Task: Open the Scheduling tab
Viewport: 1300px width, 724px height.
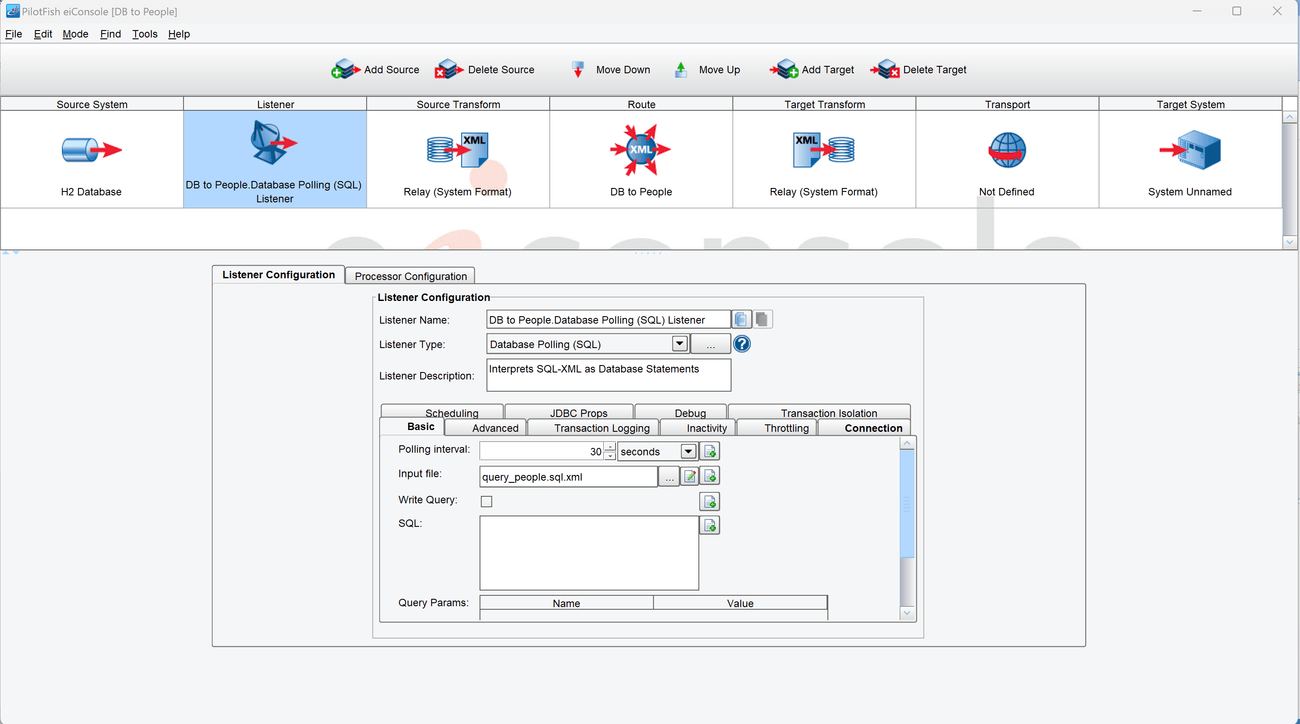Action: point(442,412)
